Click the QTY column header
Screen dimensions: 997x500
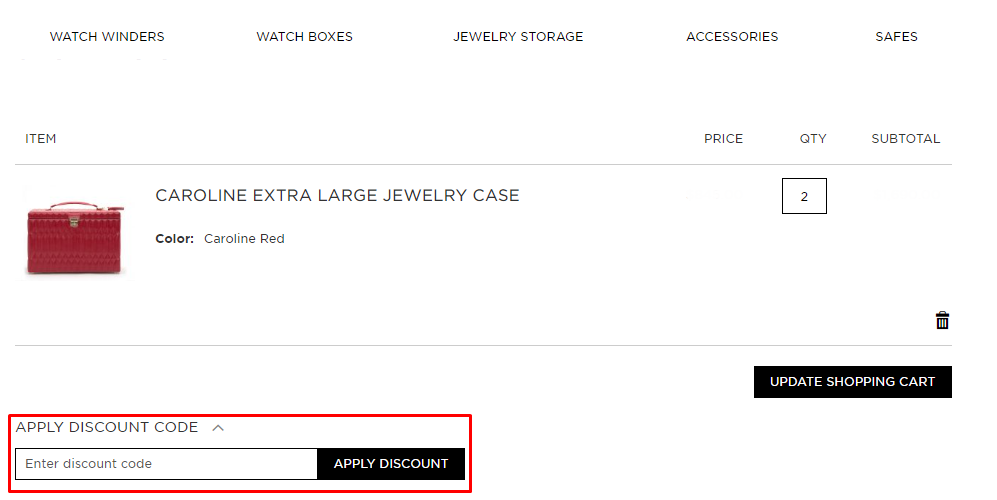point(813,139)
